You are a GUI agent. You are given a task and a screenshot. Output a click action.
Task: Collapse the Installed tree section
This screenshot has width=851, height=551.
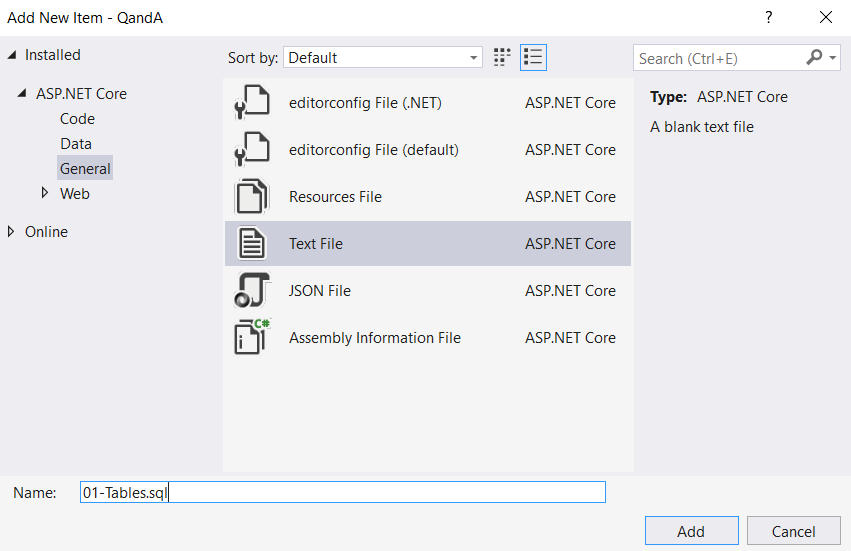[12, 55]
